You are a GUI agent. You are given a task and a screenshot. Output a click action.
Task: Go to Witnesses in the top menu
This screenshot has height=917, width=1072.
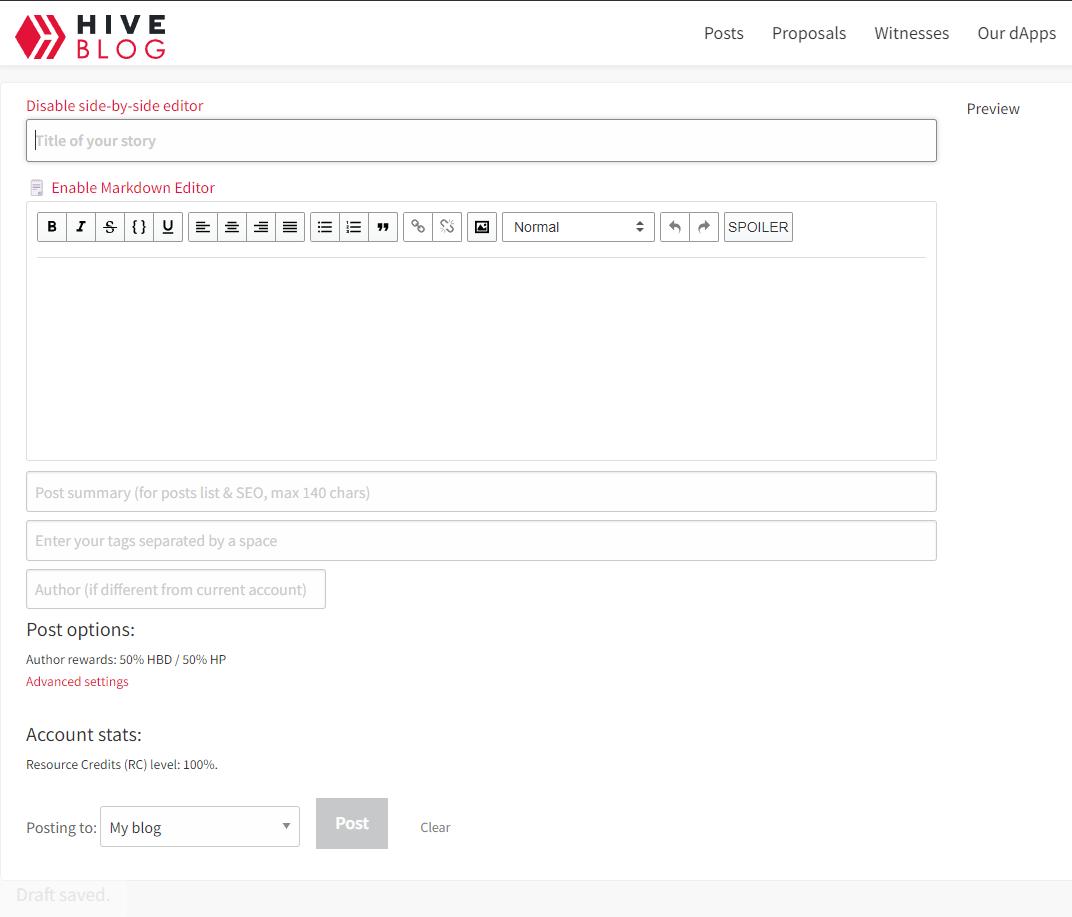(x=911, y=33)
